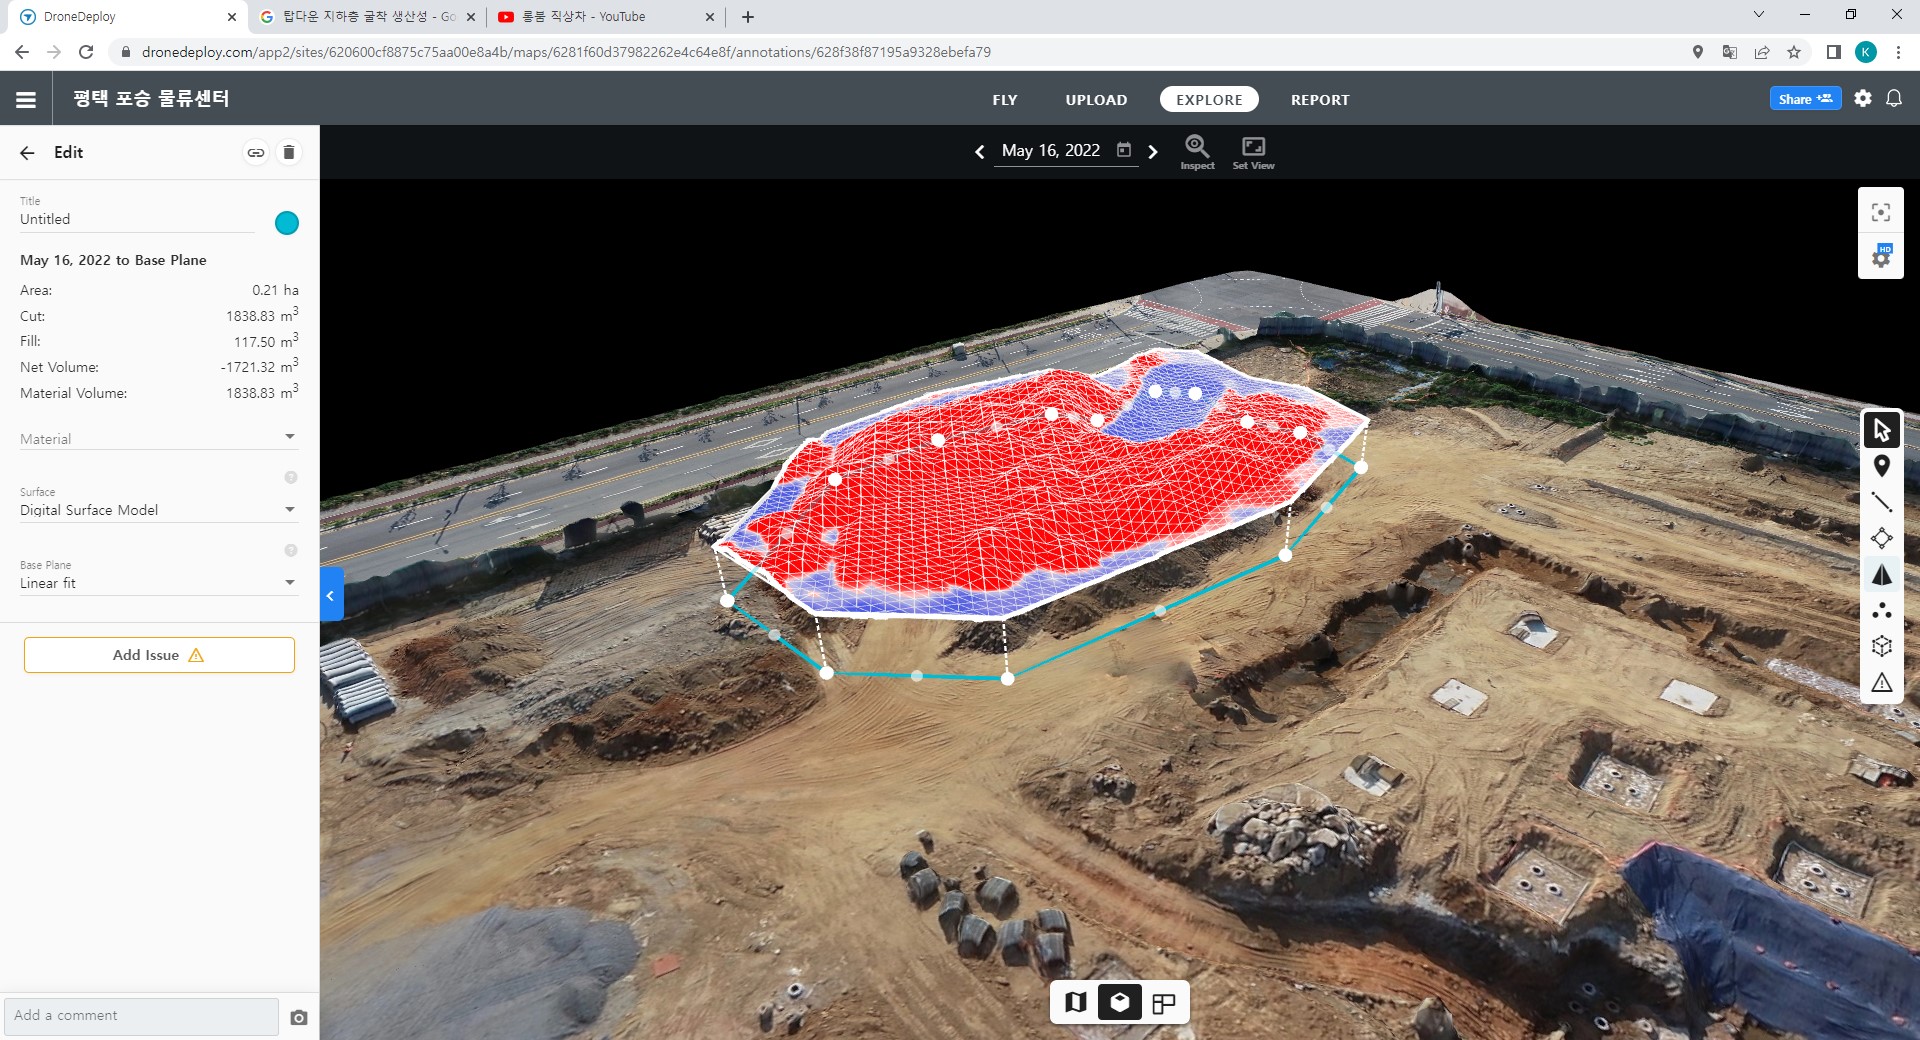1920x1040 pixels.
Task: Switch to the REPORT tab
Action: tap(1319, 100)
